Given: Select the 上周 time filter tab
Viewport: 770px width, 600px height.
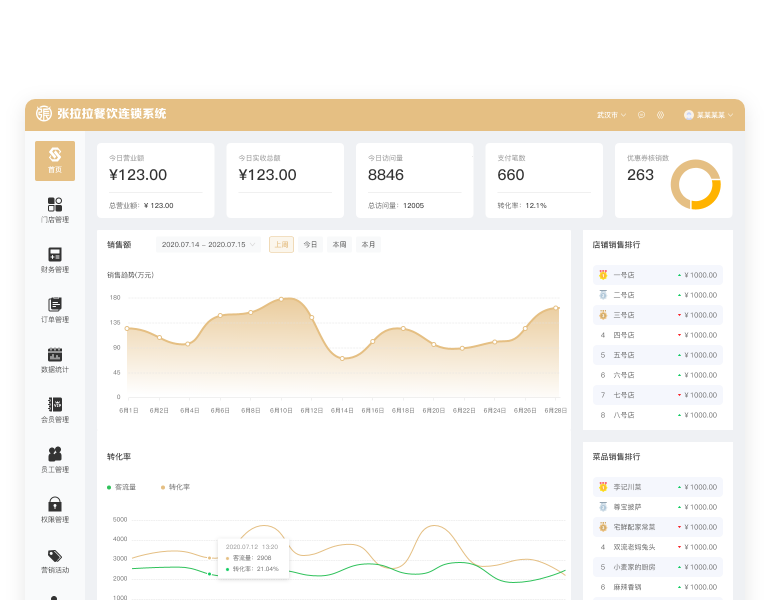Looking at the screenshot, I should (x=281, y=244).
